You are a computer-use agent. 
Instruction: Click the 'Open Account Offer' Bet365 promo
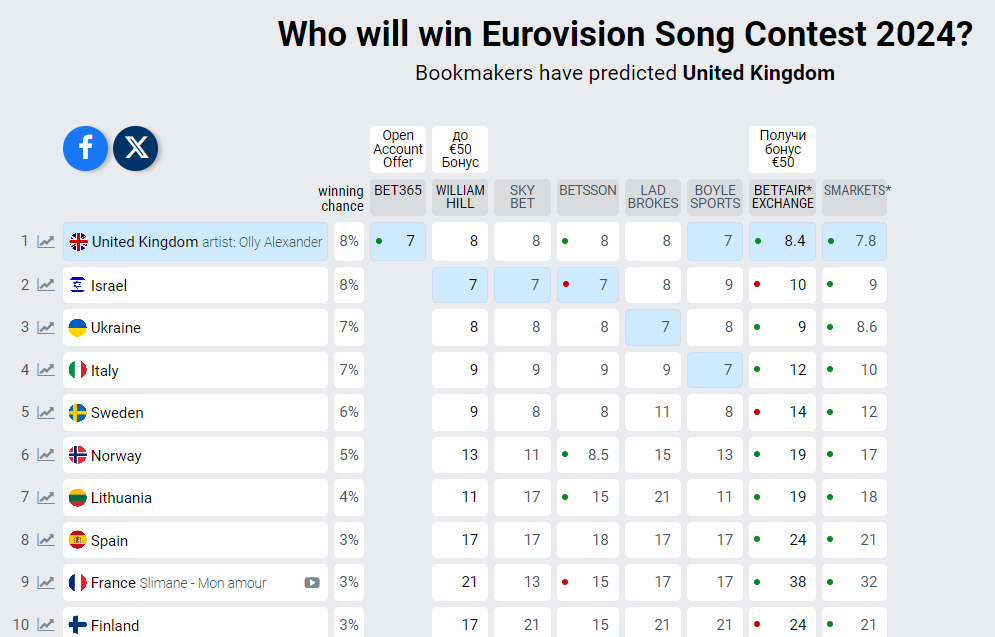point(398,149)
